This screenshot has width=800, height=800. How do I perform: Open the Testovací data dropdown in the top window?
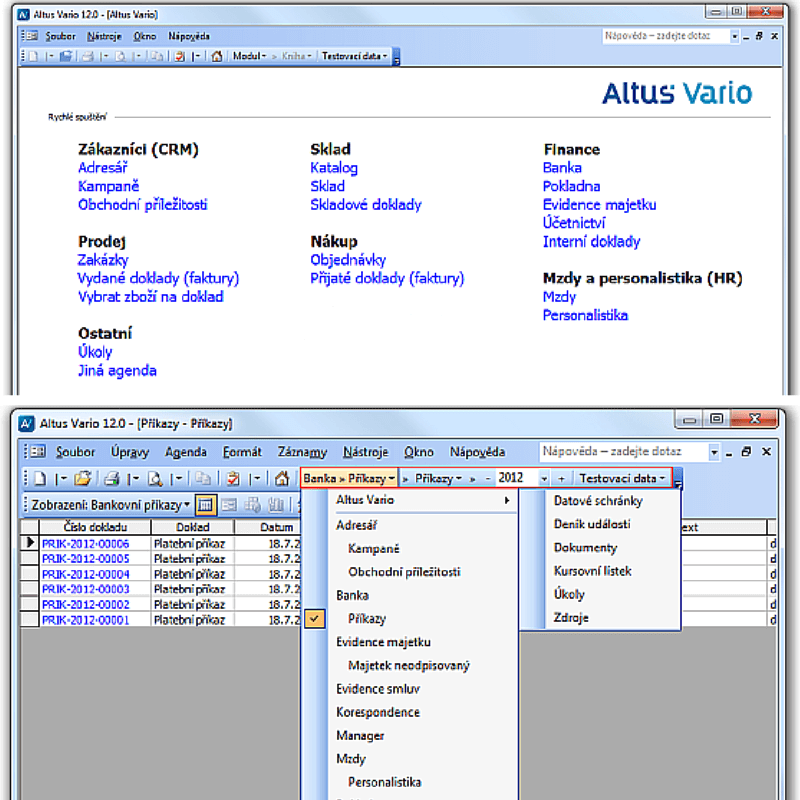coord(354,56)
